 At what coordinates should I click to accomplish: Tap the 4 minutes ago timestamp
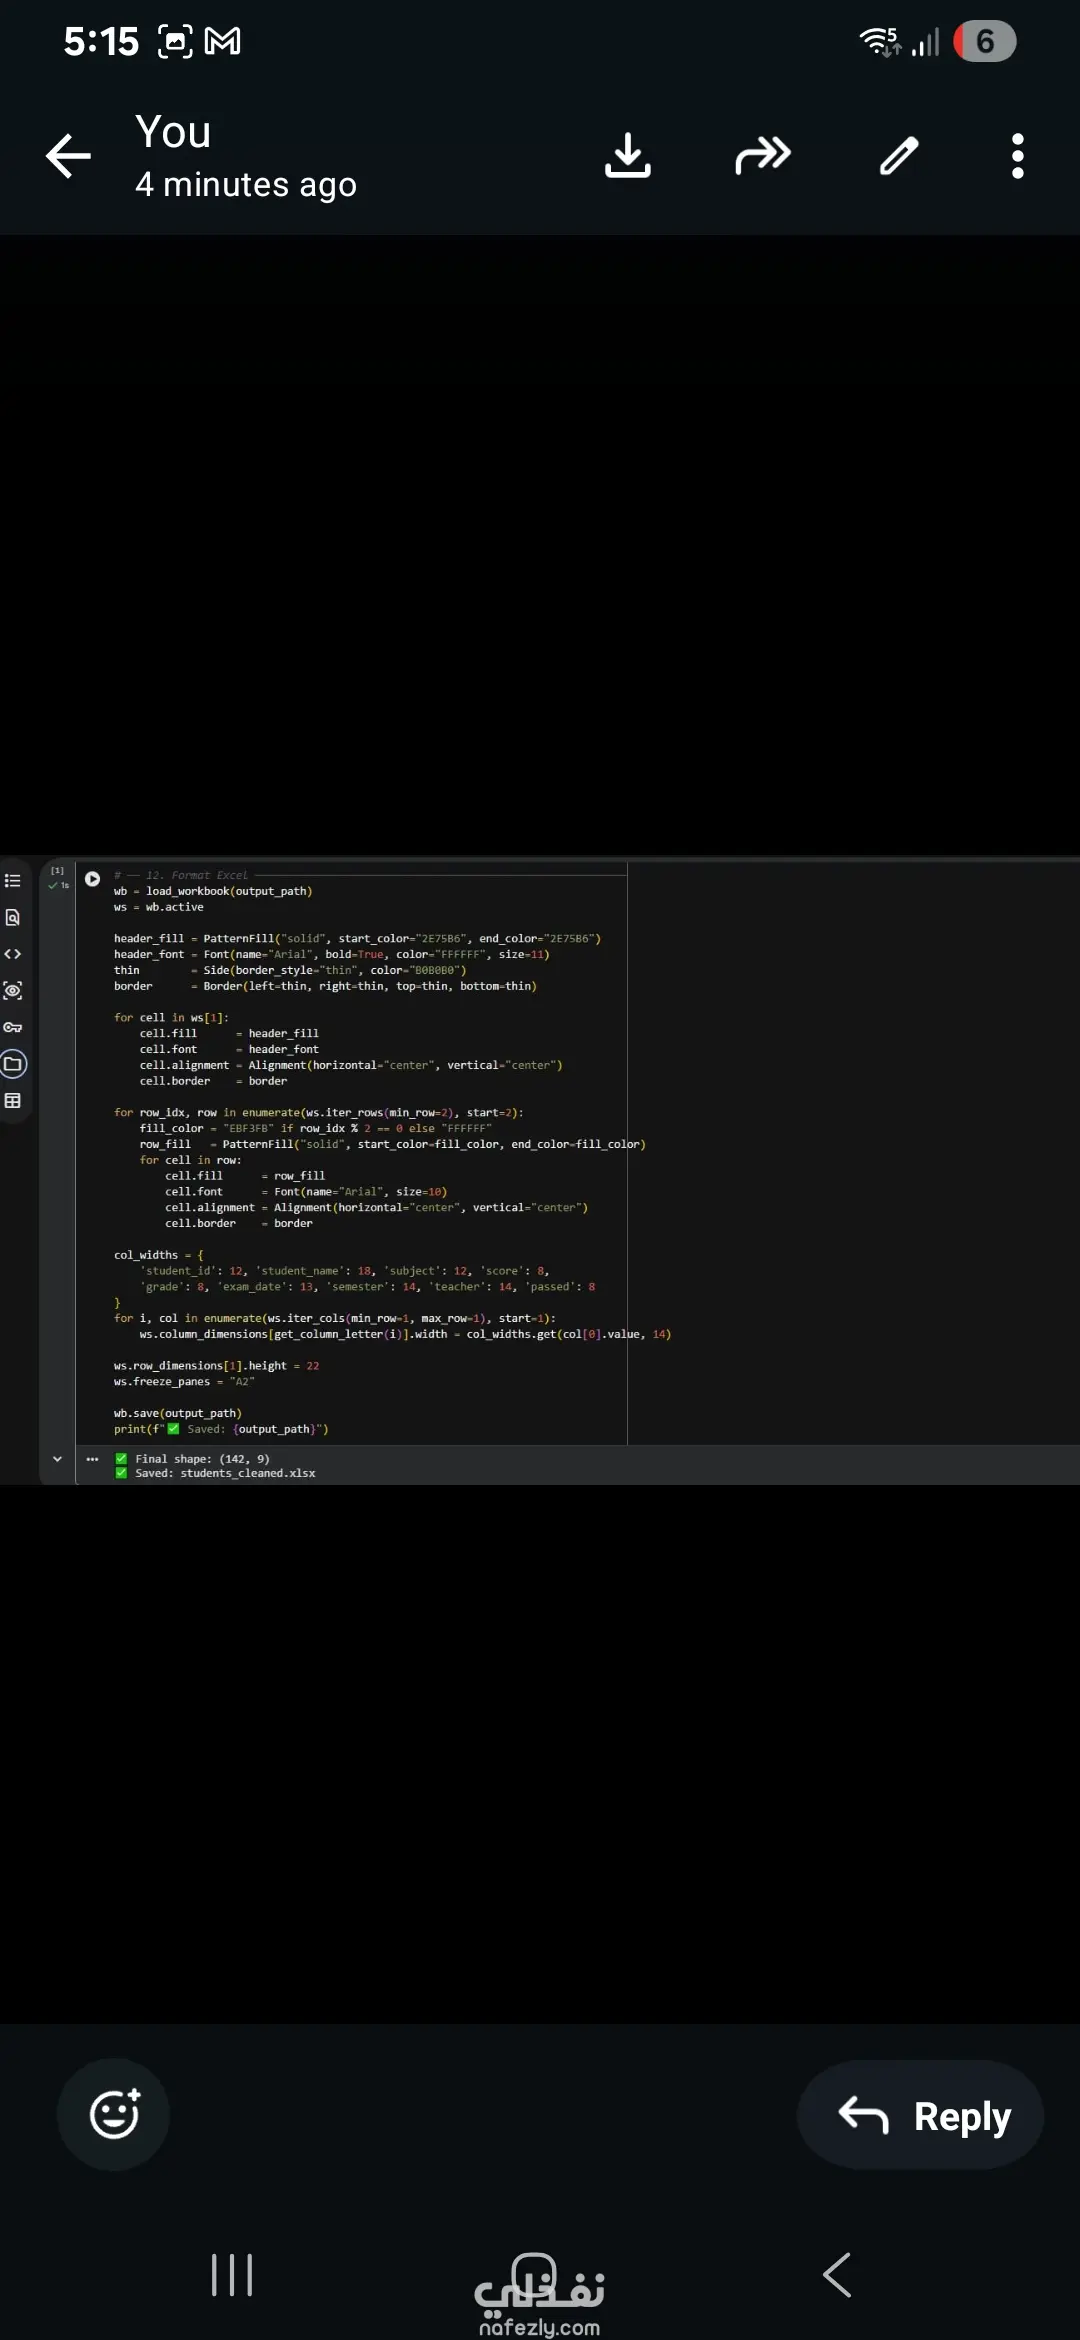pos(246,185)
